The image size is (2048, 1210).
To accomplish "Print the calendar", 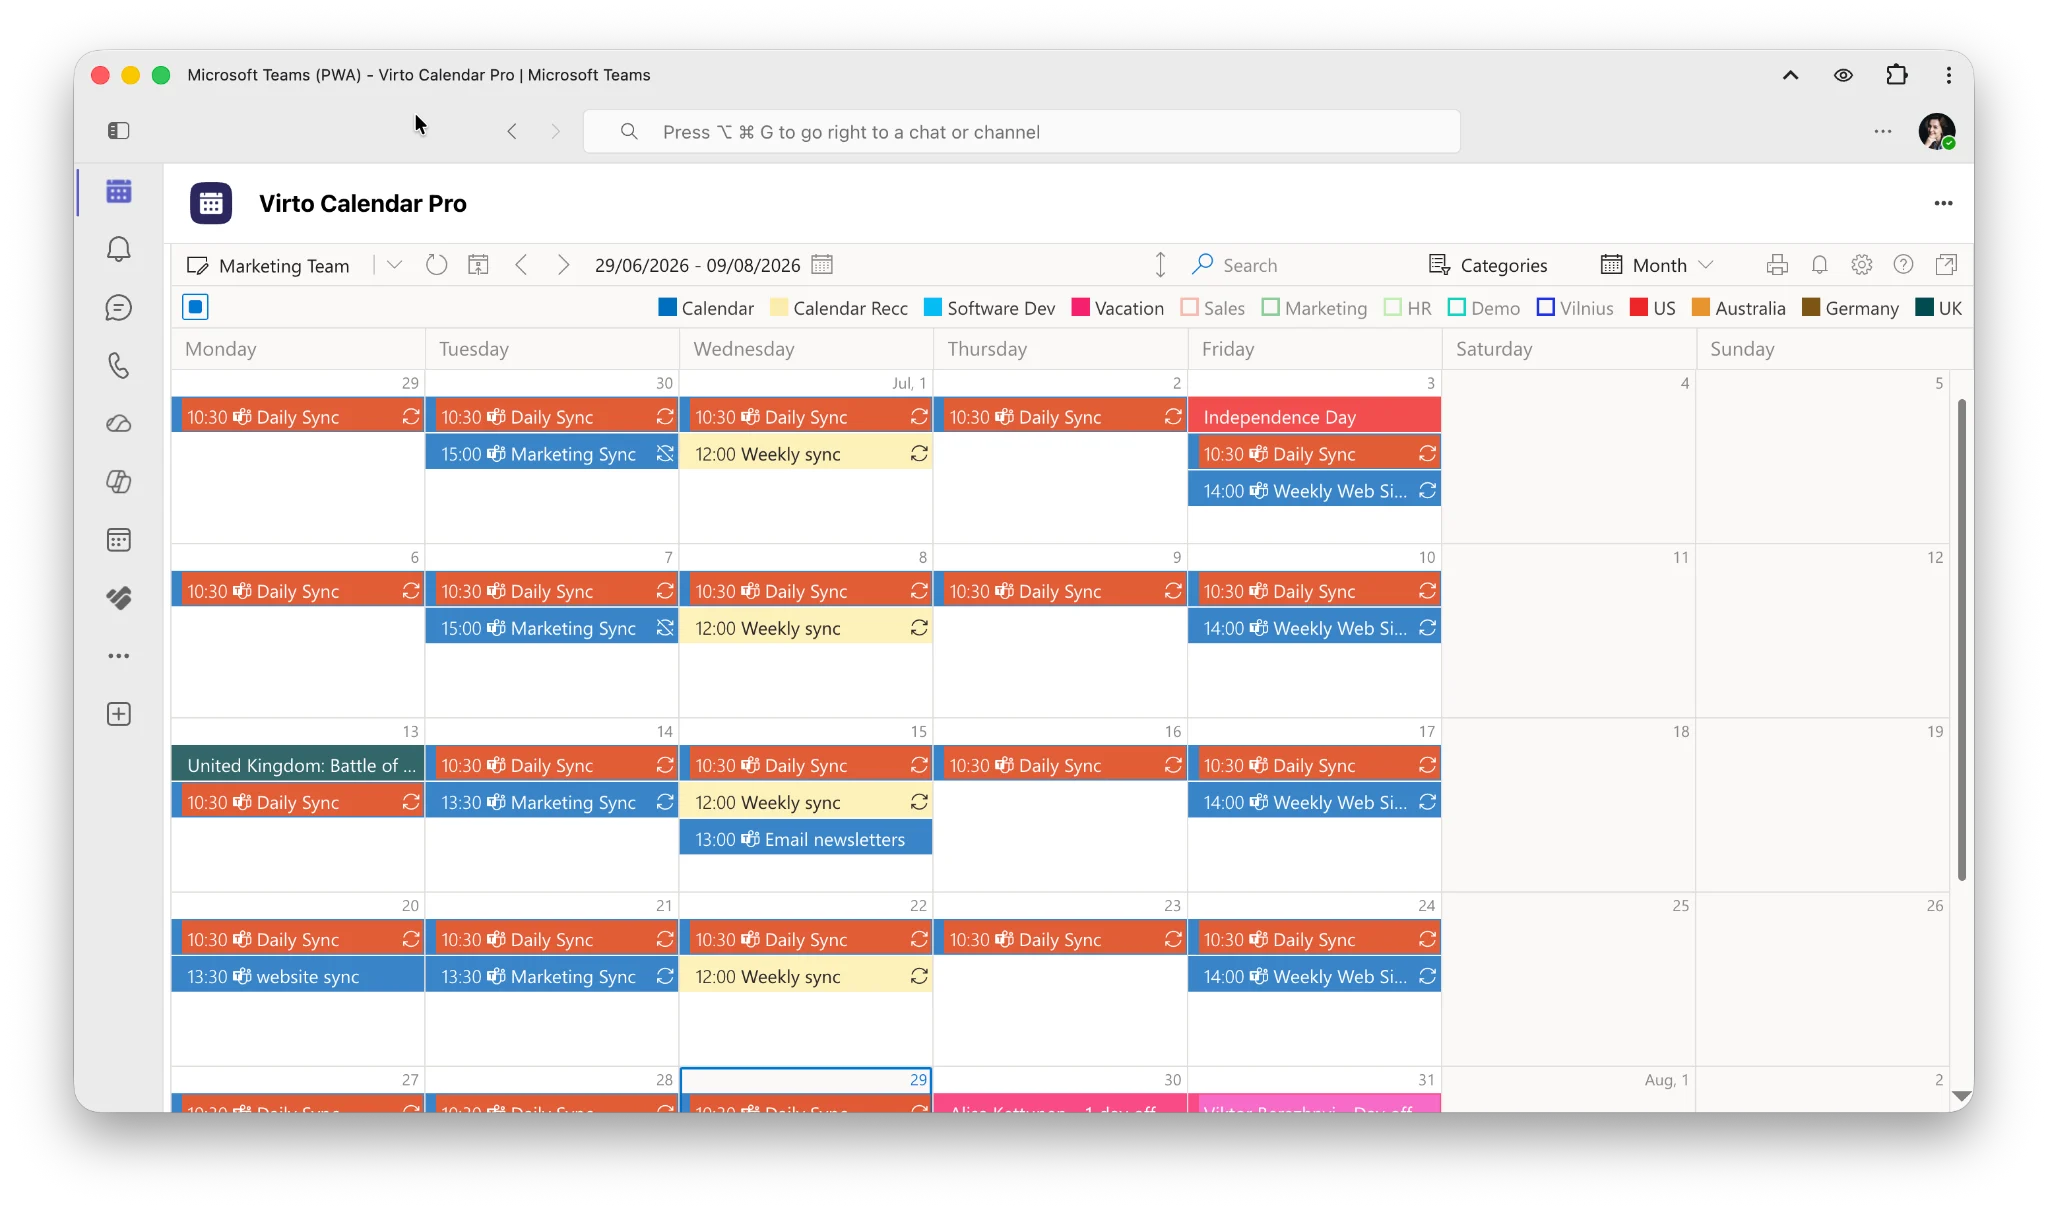I will pyautogui.click(x=1777, y=265).
